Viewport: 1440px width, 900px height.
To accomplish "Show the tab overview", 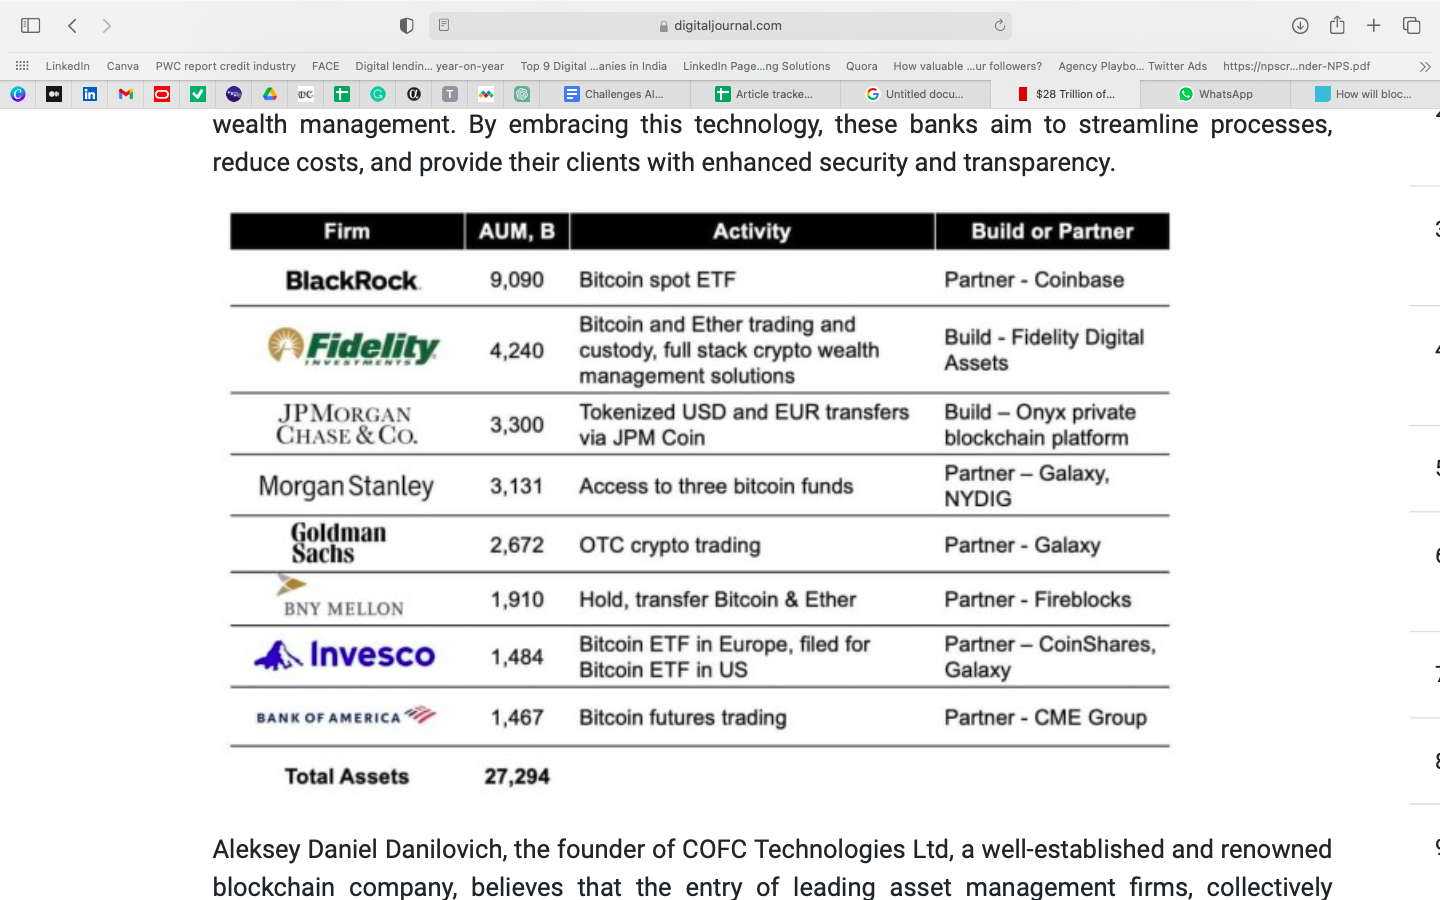I will tap(1411, 26).
